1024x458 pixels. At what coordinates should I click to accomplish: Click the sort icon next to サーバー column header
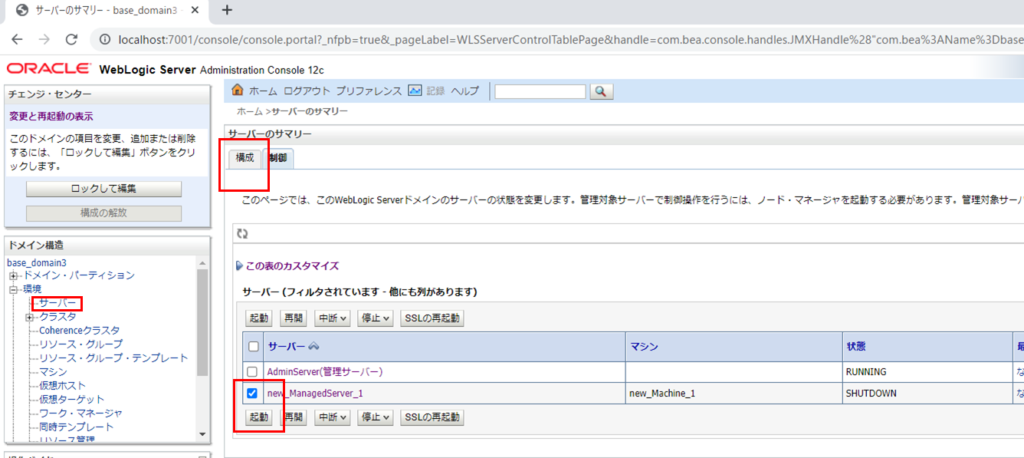tap(313, 345)
